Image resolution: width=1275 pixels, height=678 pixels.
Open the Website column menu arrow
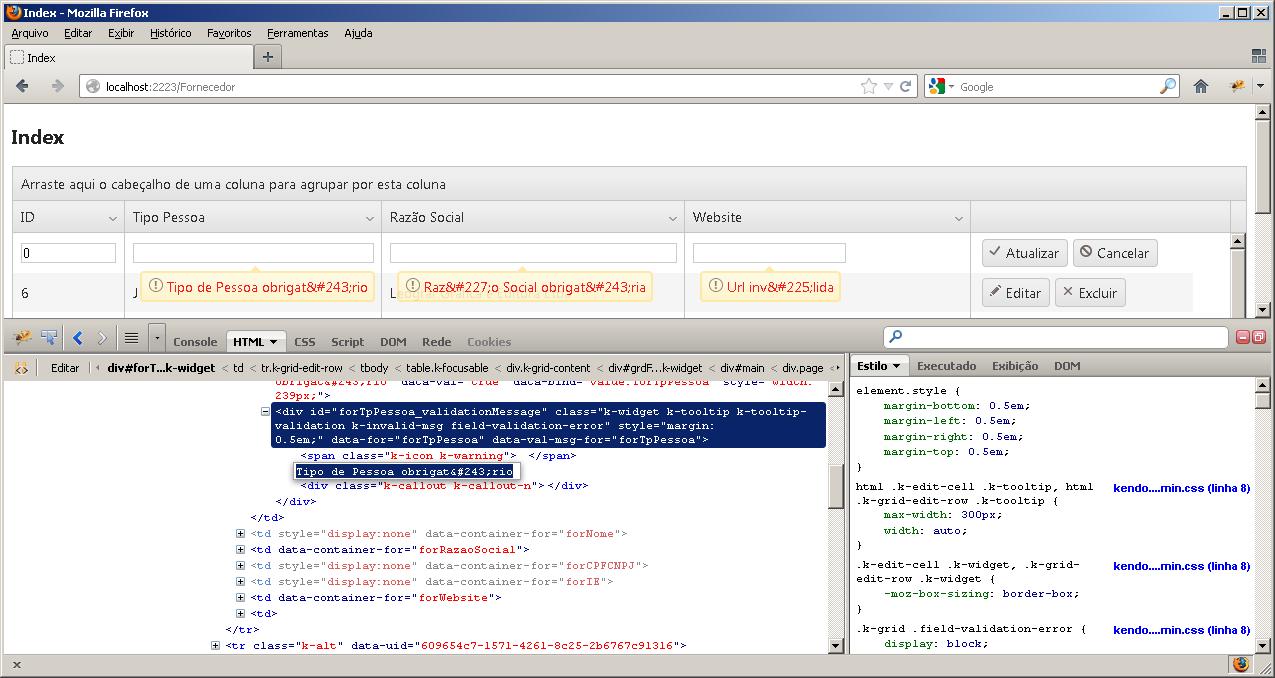tap(959, 218)
